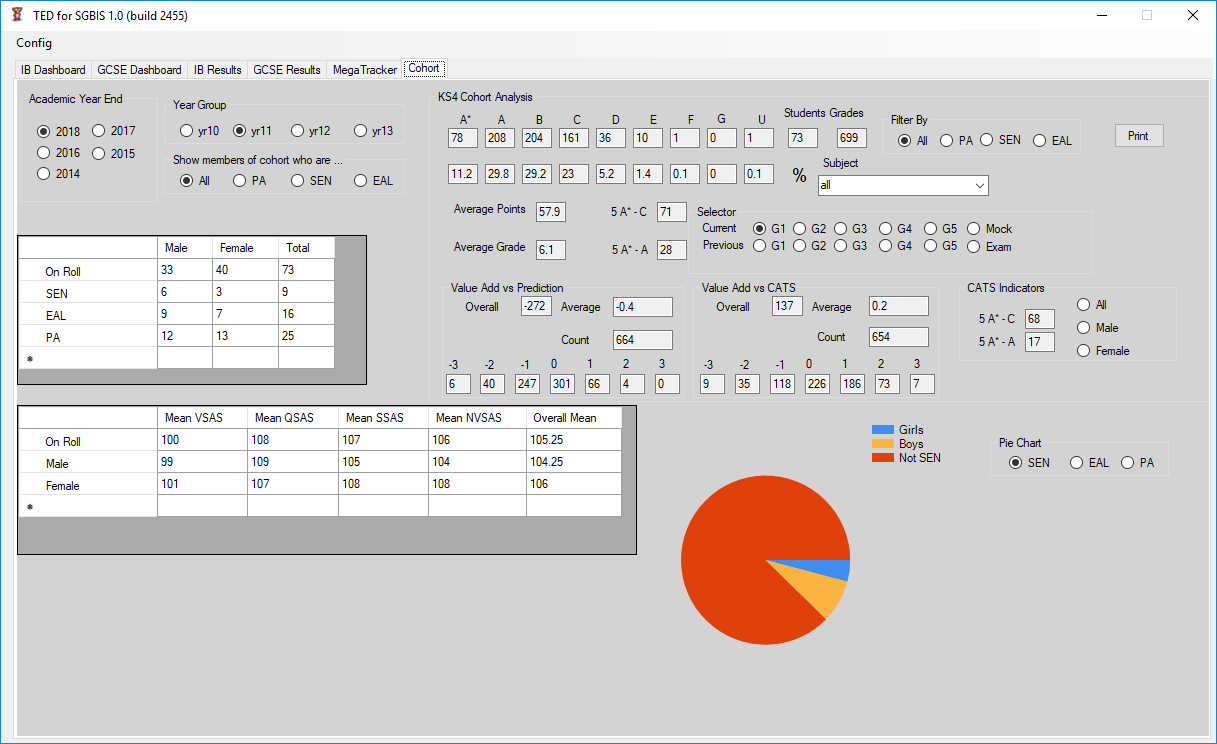Click the Print button

pyautogui.click(x=1139, y=136)
